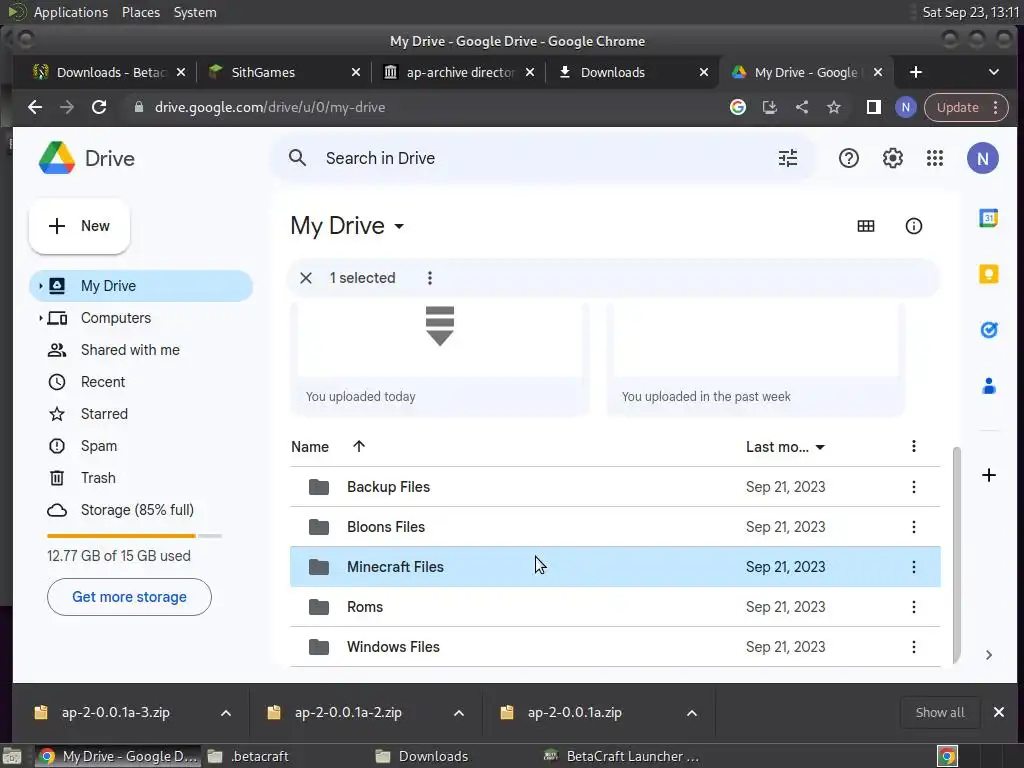This screenshot has height=768, width=1024.
Task: Open Google account avatar in Drive
Action: tap(982, 158)
